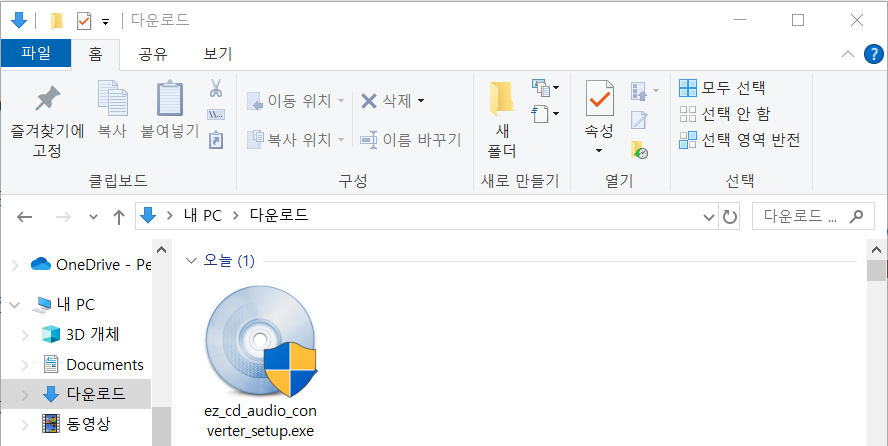Click the Cut scissors icon

pos(216,88)
